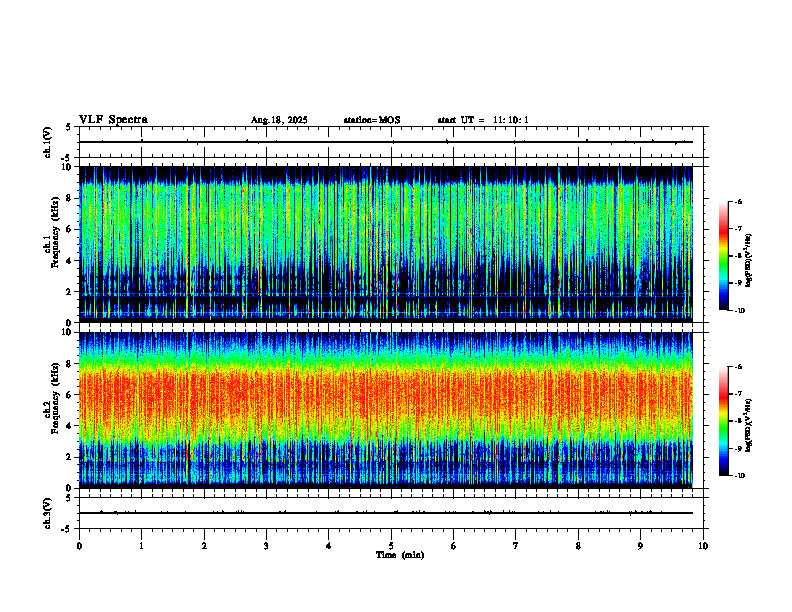The image size is (792, 612).
Task: Click the ch.2 spectrogram color scale bar
Action: click(723, 421)
